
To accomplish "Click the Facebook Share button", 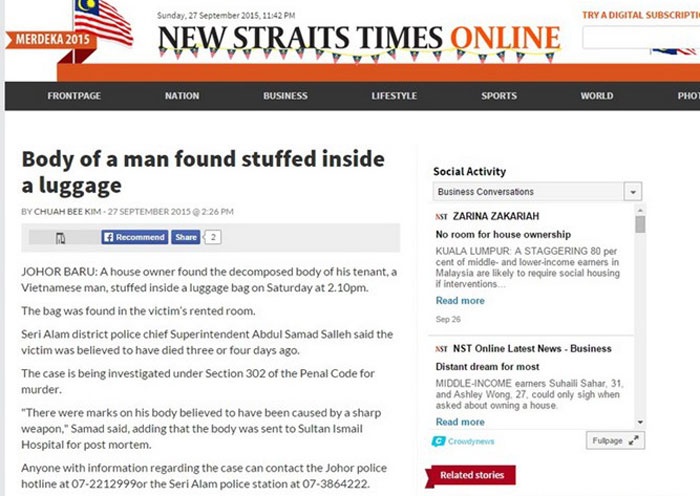I will coord(186,237).
